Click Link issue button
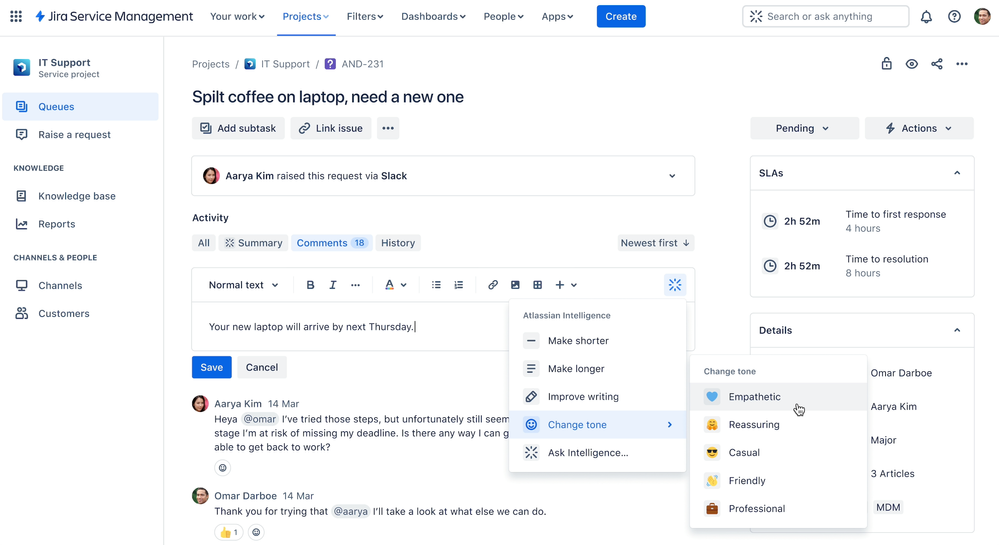The height and width of the screenshot is (545, 999). coord(331,128)
